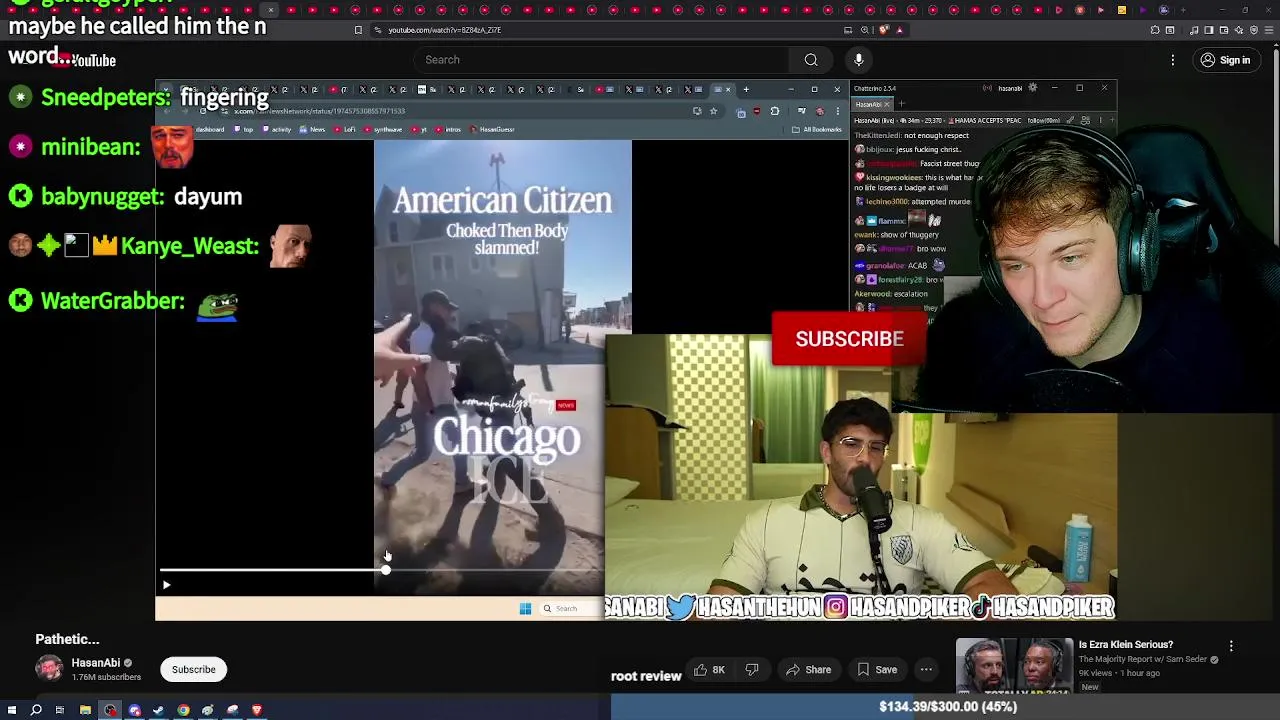Open the HasanAbi channel avatar

point(49,669)
